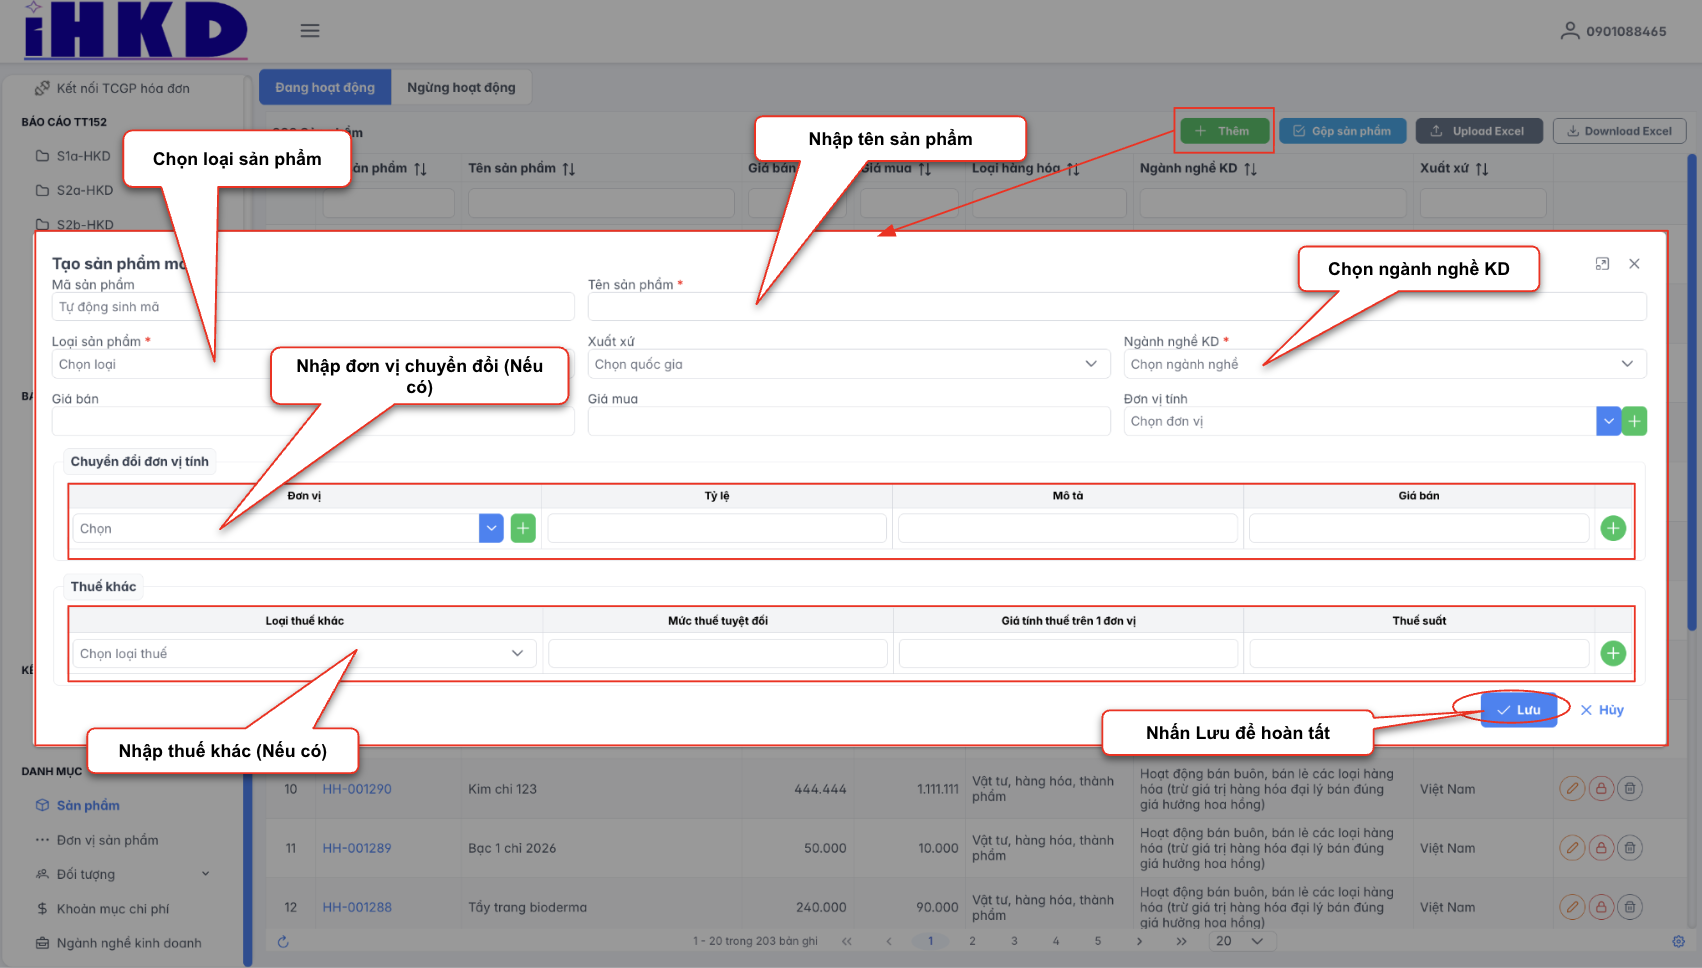The image size is (1702, 968).
Task: Open the Đơn vị tính unit dropdown
Action: coord(1608,421)
